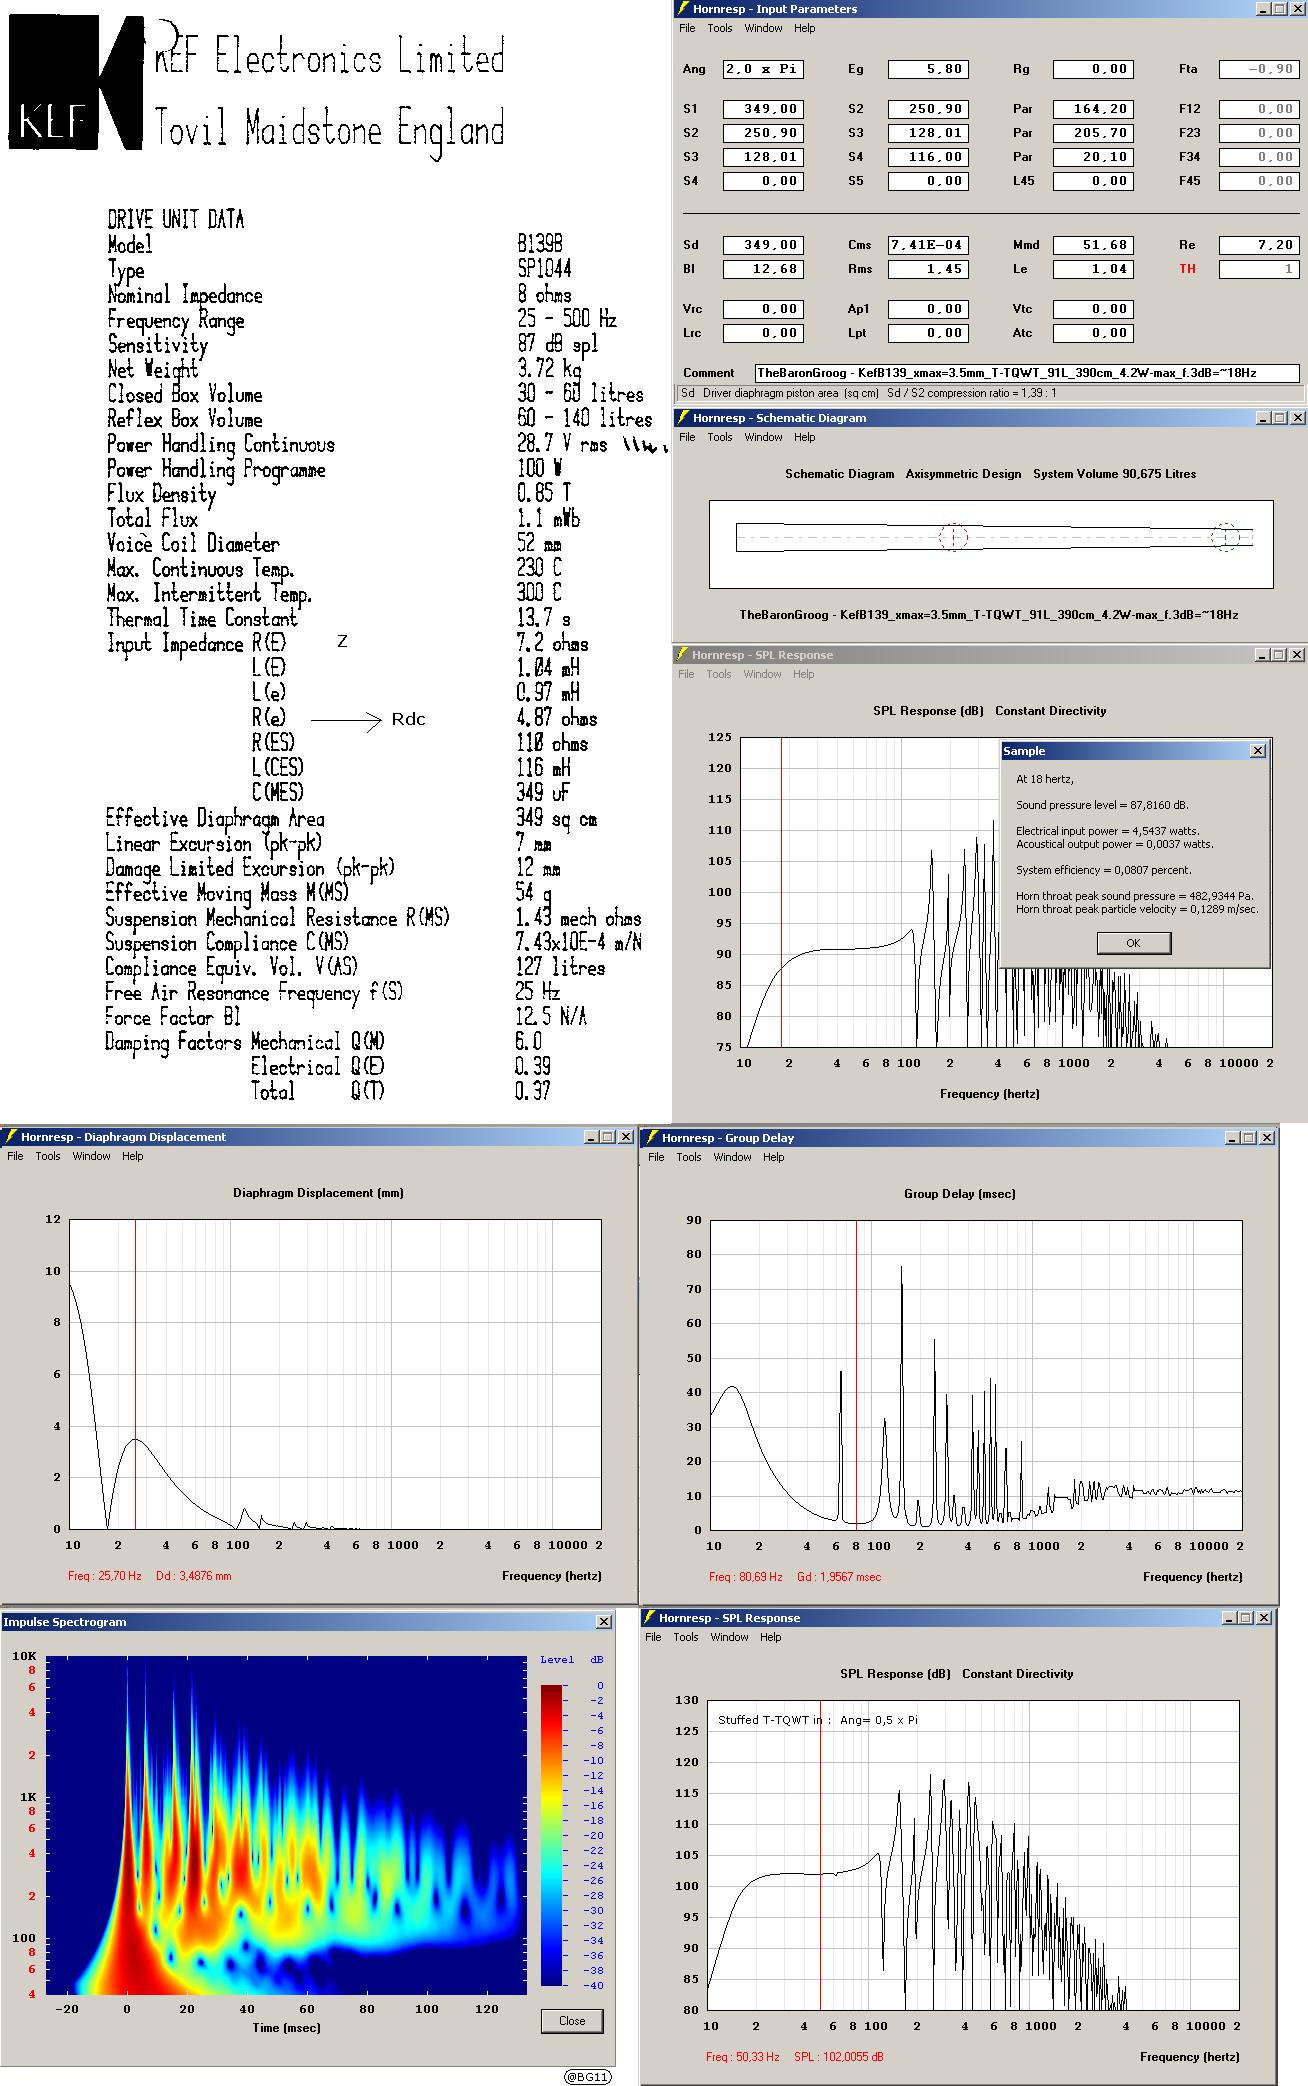
Task: Click the Fta value field
Action: 1259,69
